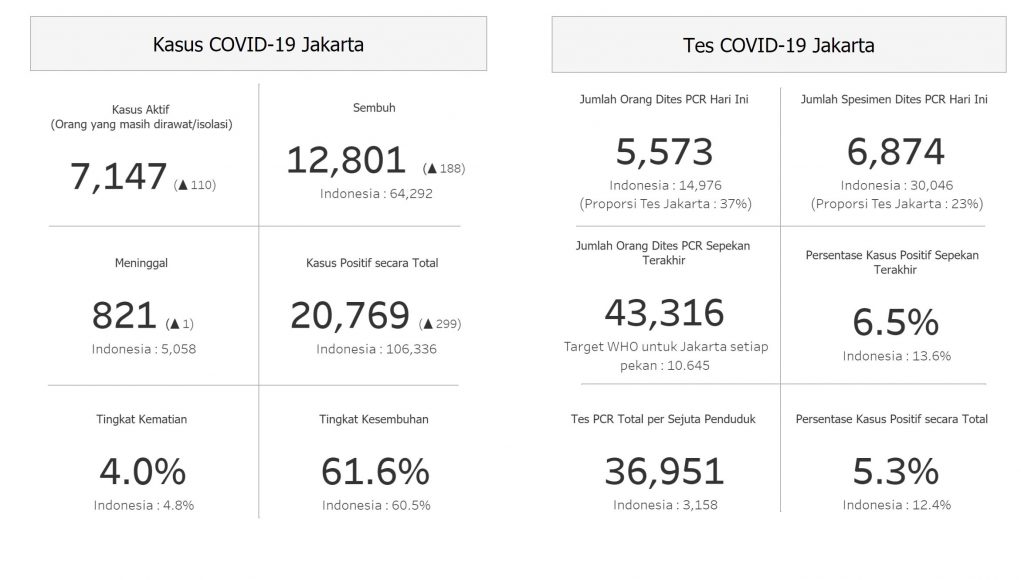Select the Kasus Aktif value 7,147
1021x580 pixels.
118,177
